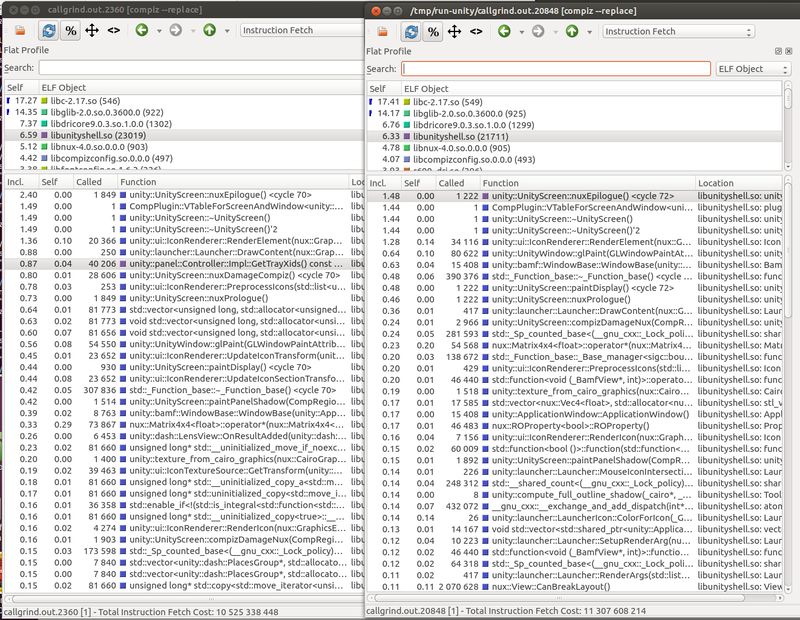
Task: Select compute_full_outline_shadow row
Action: (x=574, y=494)
